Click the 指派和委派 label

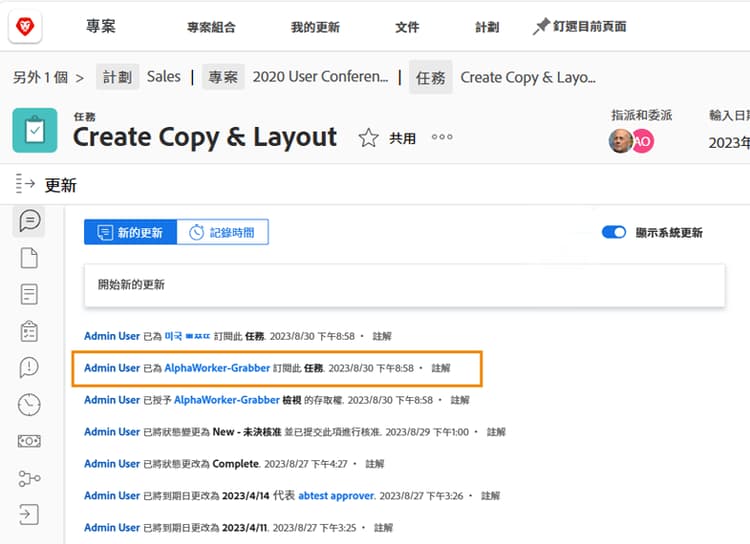pos(641,115)
